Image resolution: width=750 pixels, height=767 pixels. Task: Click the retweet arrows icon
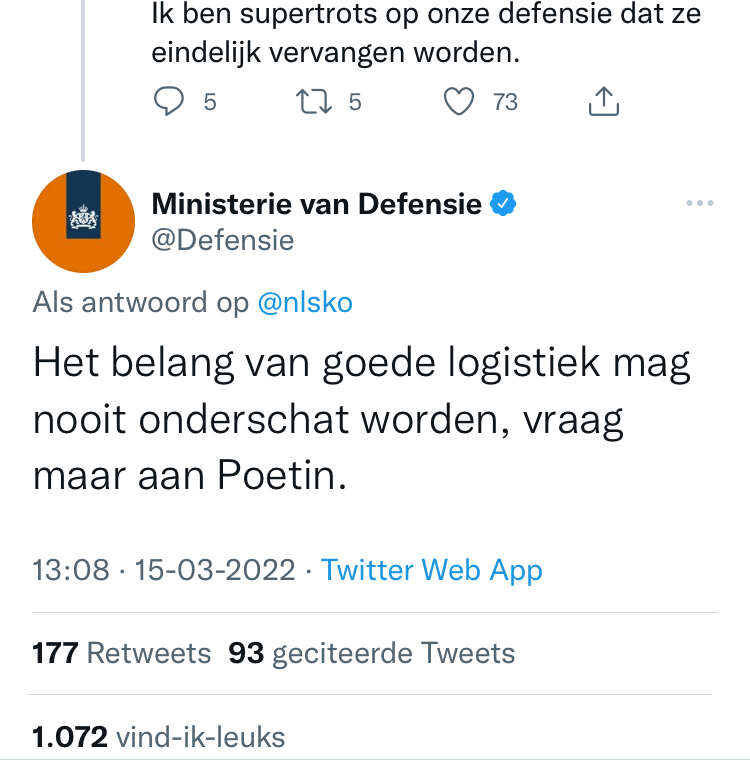(313, 101)
